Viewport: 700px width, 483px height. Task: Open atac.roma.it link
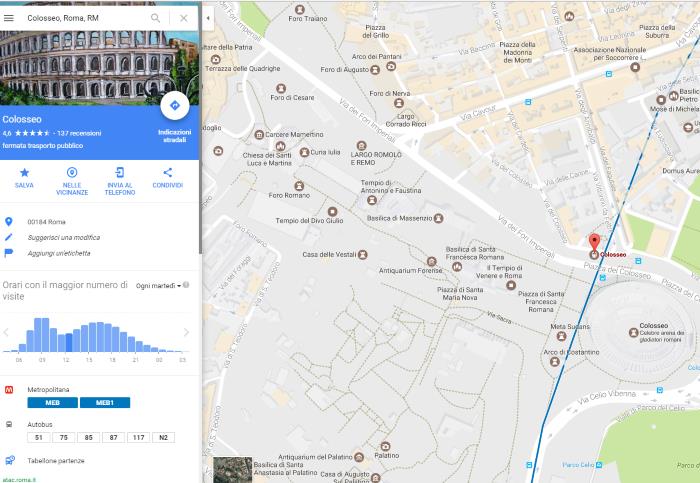point(18,480)
